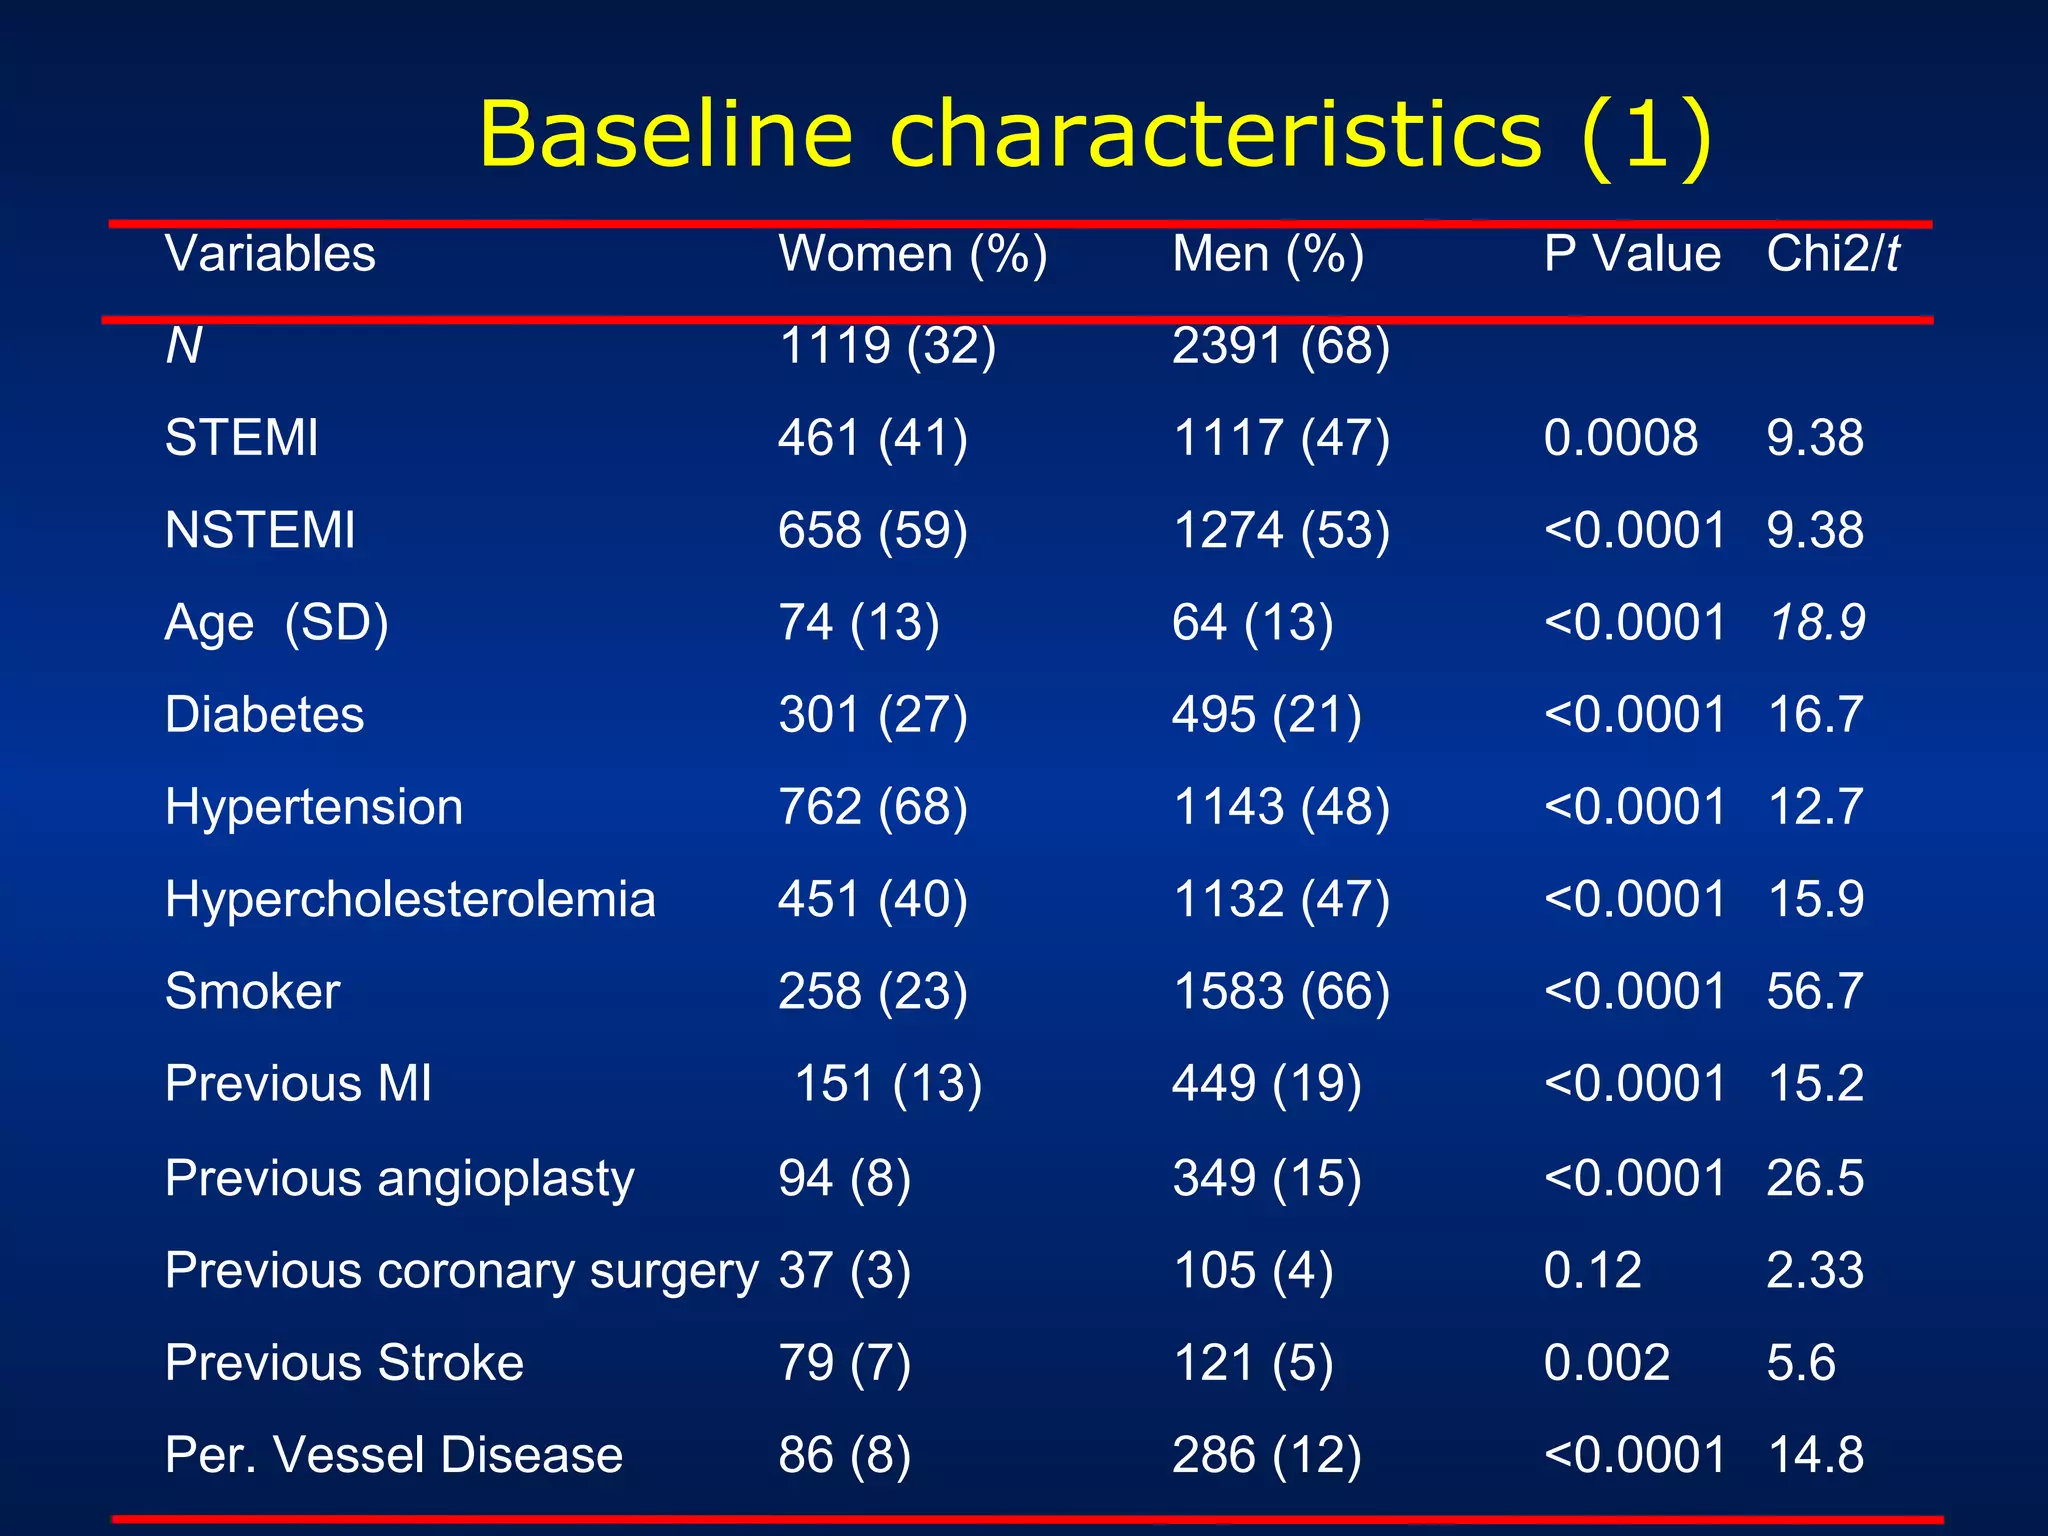
Task: Click the 'Age (SD)' row label
Action: click(276, 622)
